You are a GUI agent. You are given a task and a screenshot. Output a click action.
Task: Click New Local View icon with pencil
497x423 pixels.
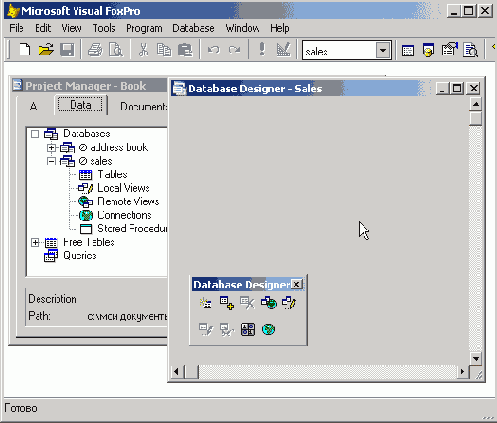(x=289, y=303)
